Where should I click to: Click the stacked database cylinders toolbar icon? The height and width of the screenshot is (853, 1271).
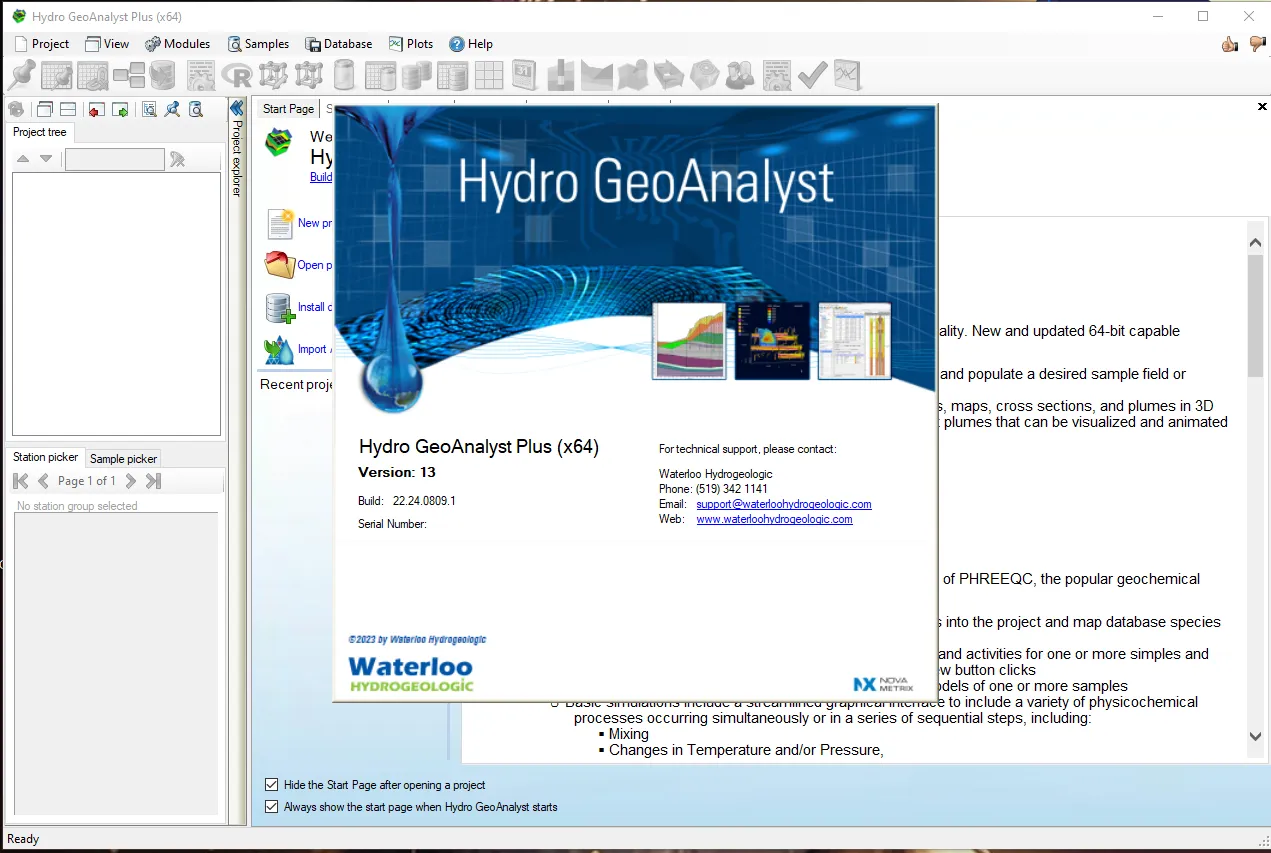click(x=416, y=75)
